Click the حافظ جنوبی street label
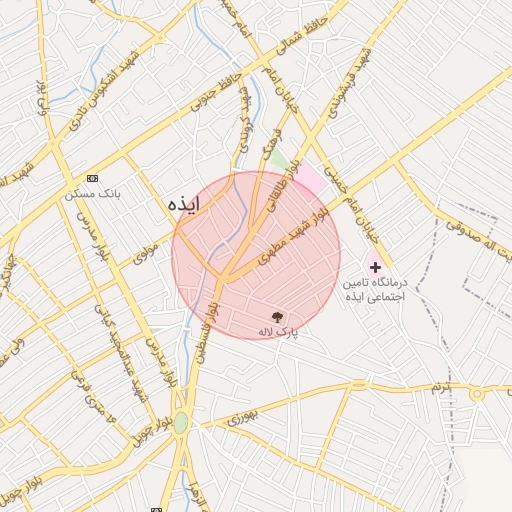The width and height of the screenshot is (512, 512). [x=216, y=92]
